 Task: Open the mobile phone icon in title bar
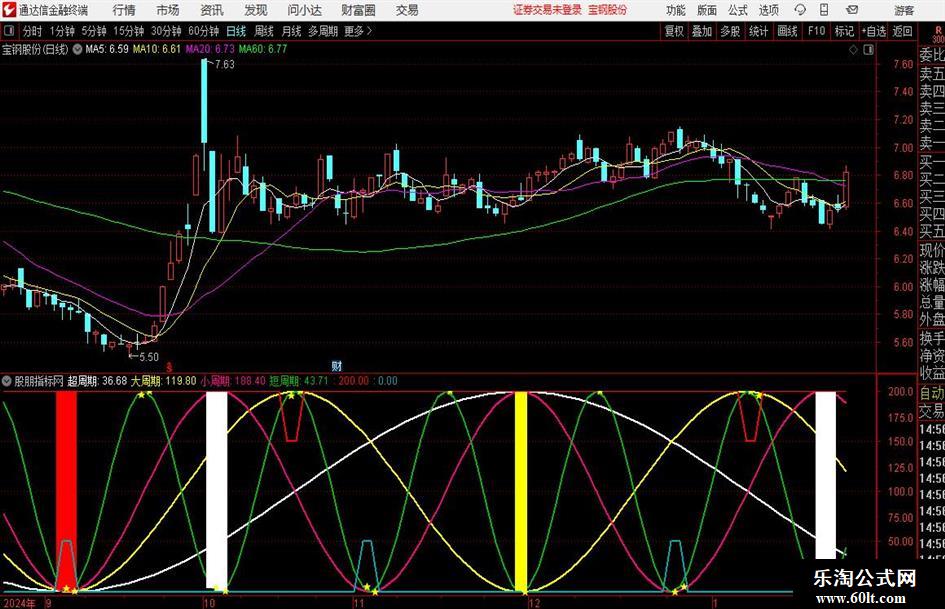(824, 10)
